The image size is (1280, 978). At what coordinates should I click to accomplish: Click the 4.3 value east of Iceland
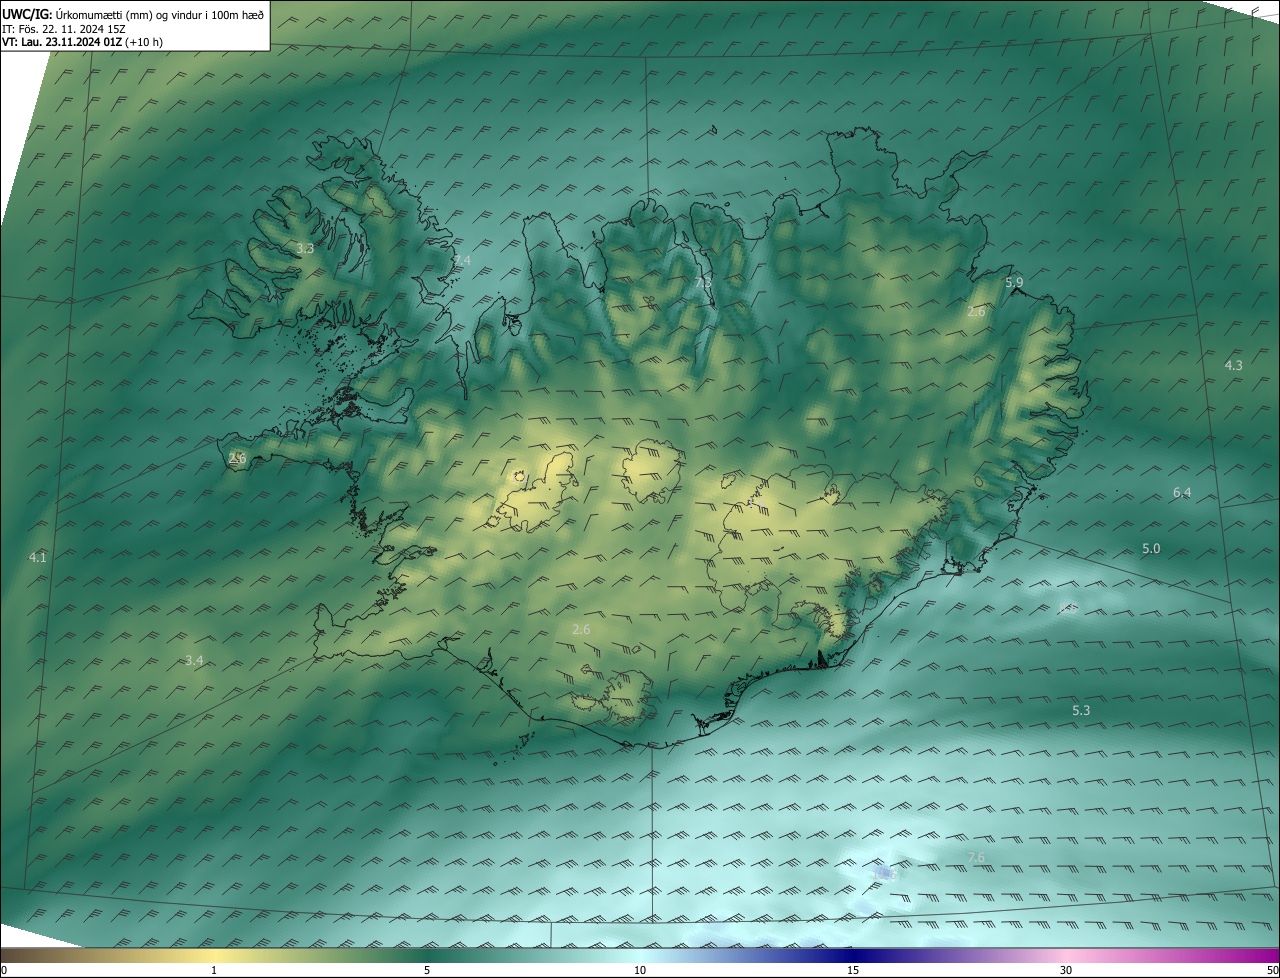pos(1234,365)
